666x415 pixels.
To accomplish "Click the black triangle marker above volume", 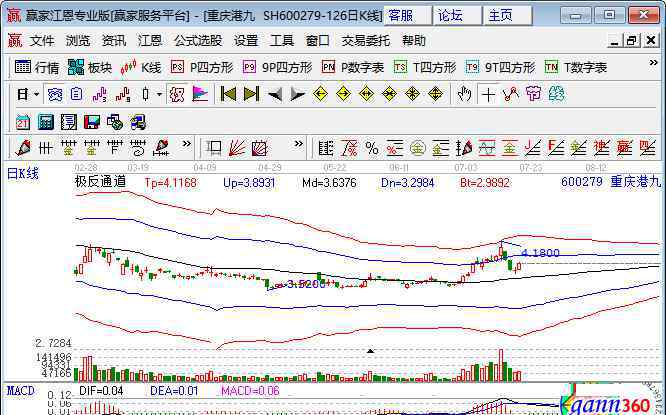I will click(370, 351).
